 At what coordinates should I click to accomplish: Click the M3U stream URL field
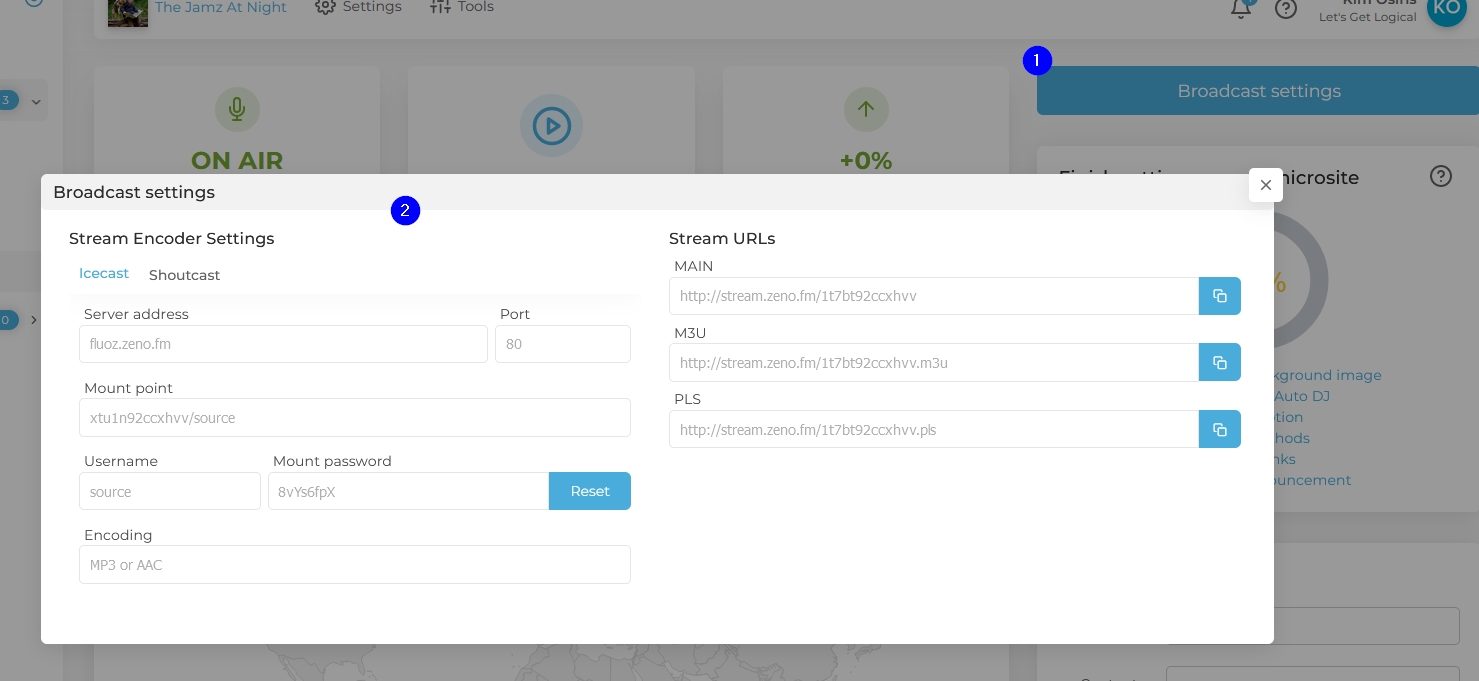934,362
